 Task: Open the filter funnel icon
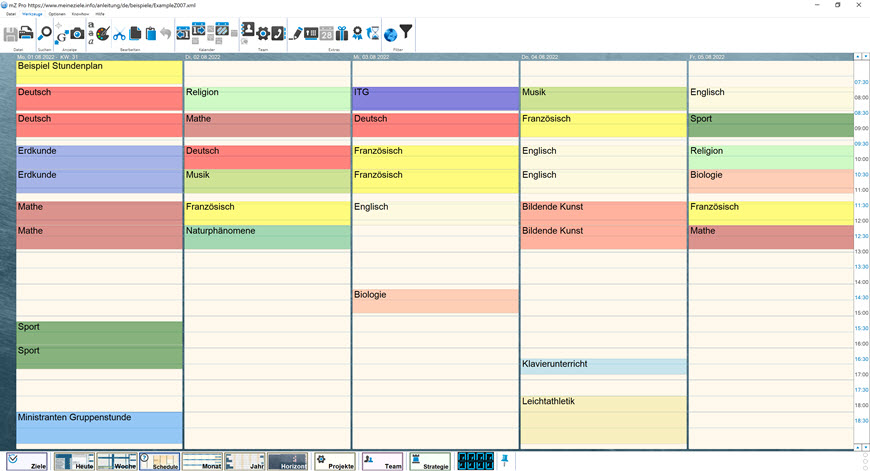click(x=406, y=32)
